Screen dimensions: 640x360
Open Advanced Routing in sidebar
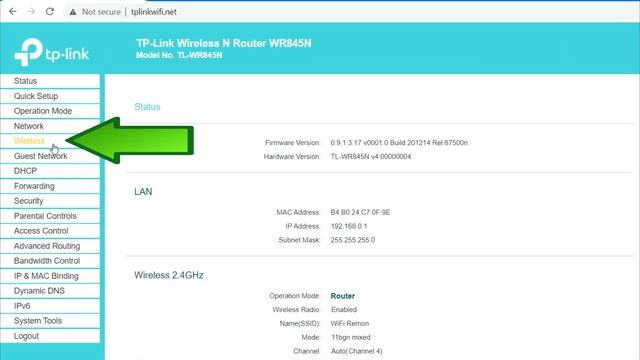coord(50,246)
